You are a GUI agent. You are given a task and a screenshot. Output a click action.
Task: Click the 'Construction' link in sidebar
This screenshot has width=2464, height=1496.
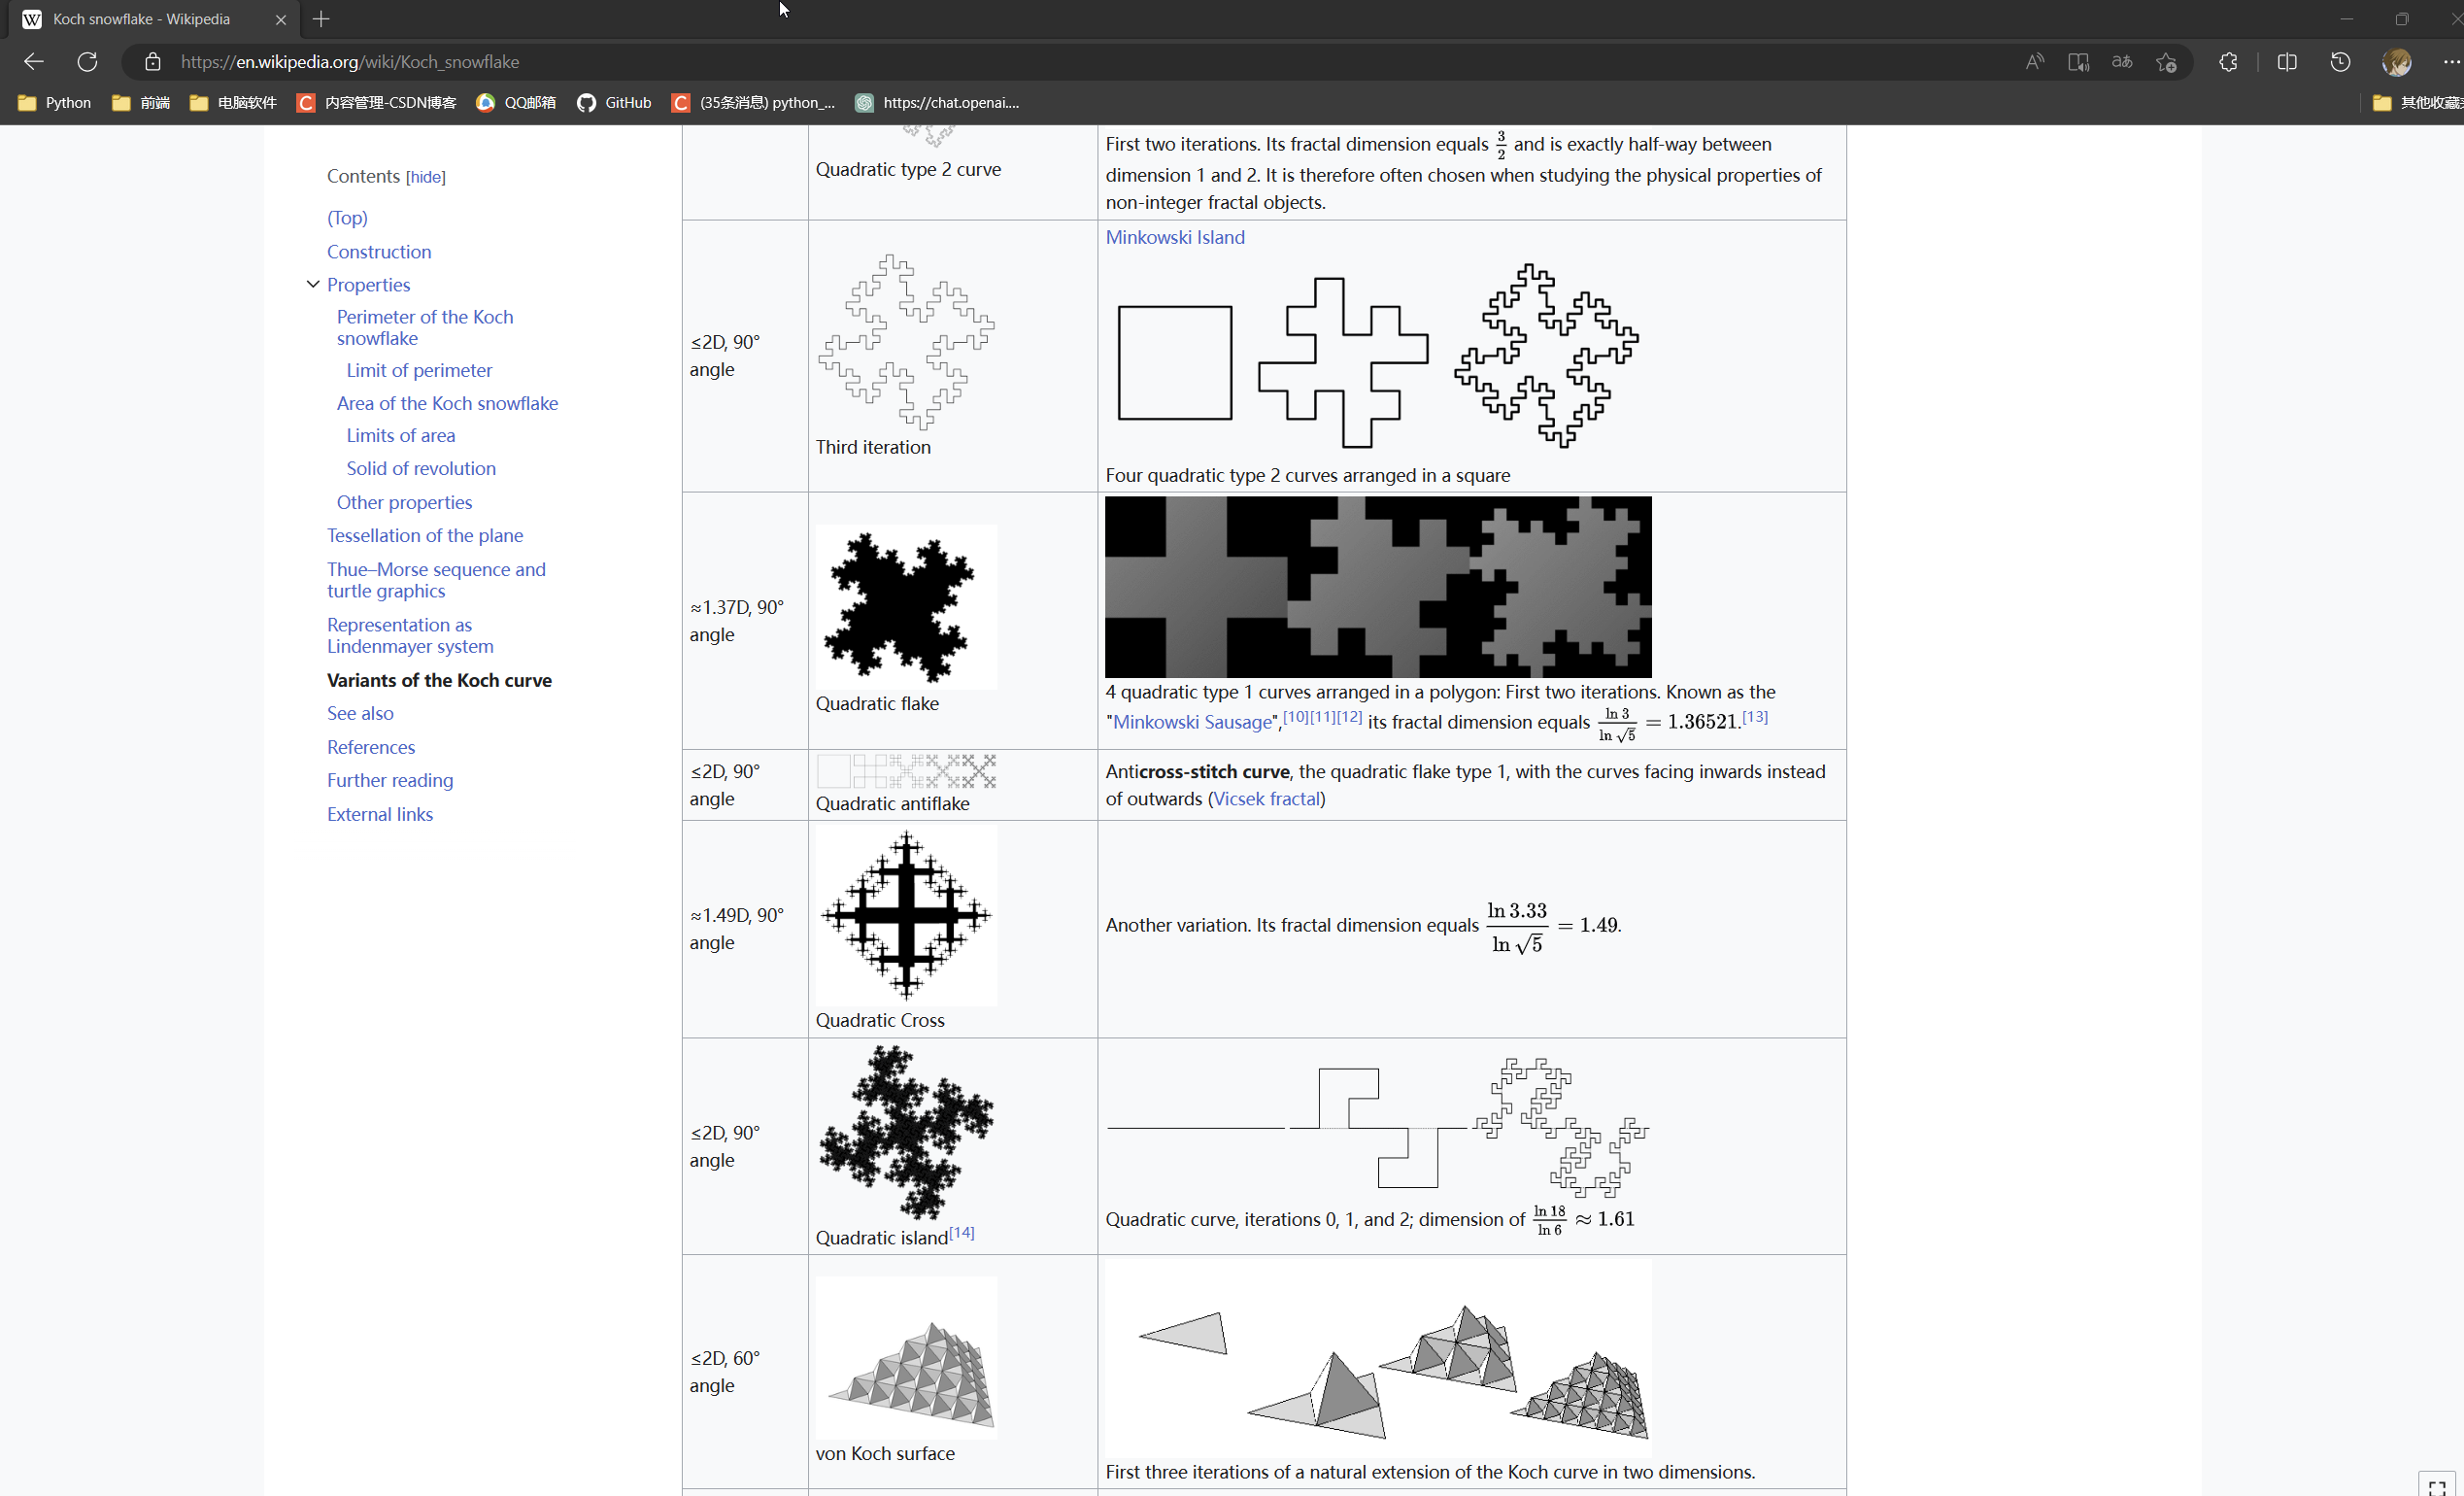[380, 252]
